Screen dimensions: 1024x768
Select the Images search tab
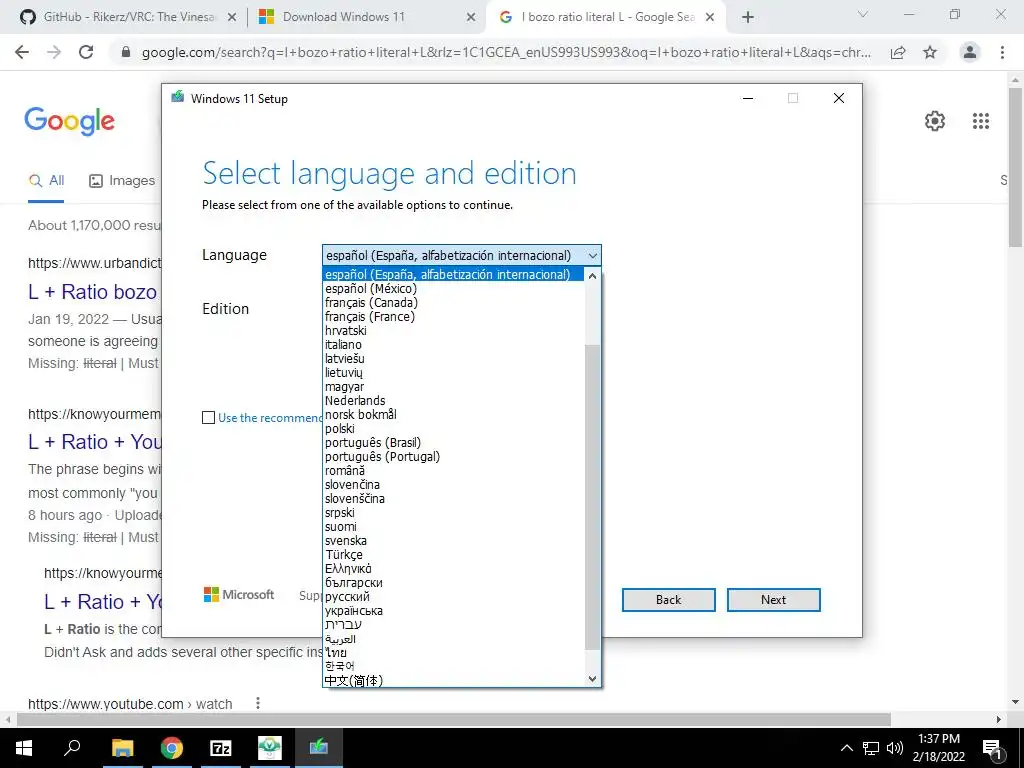pos(121,181)
